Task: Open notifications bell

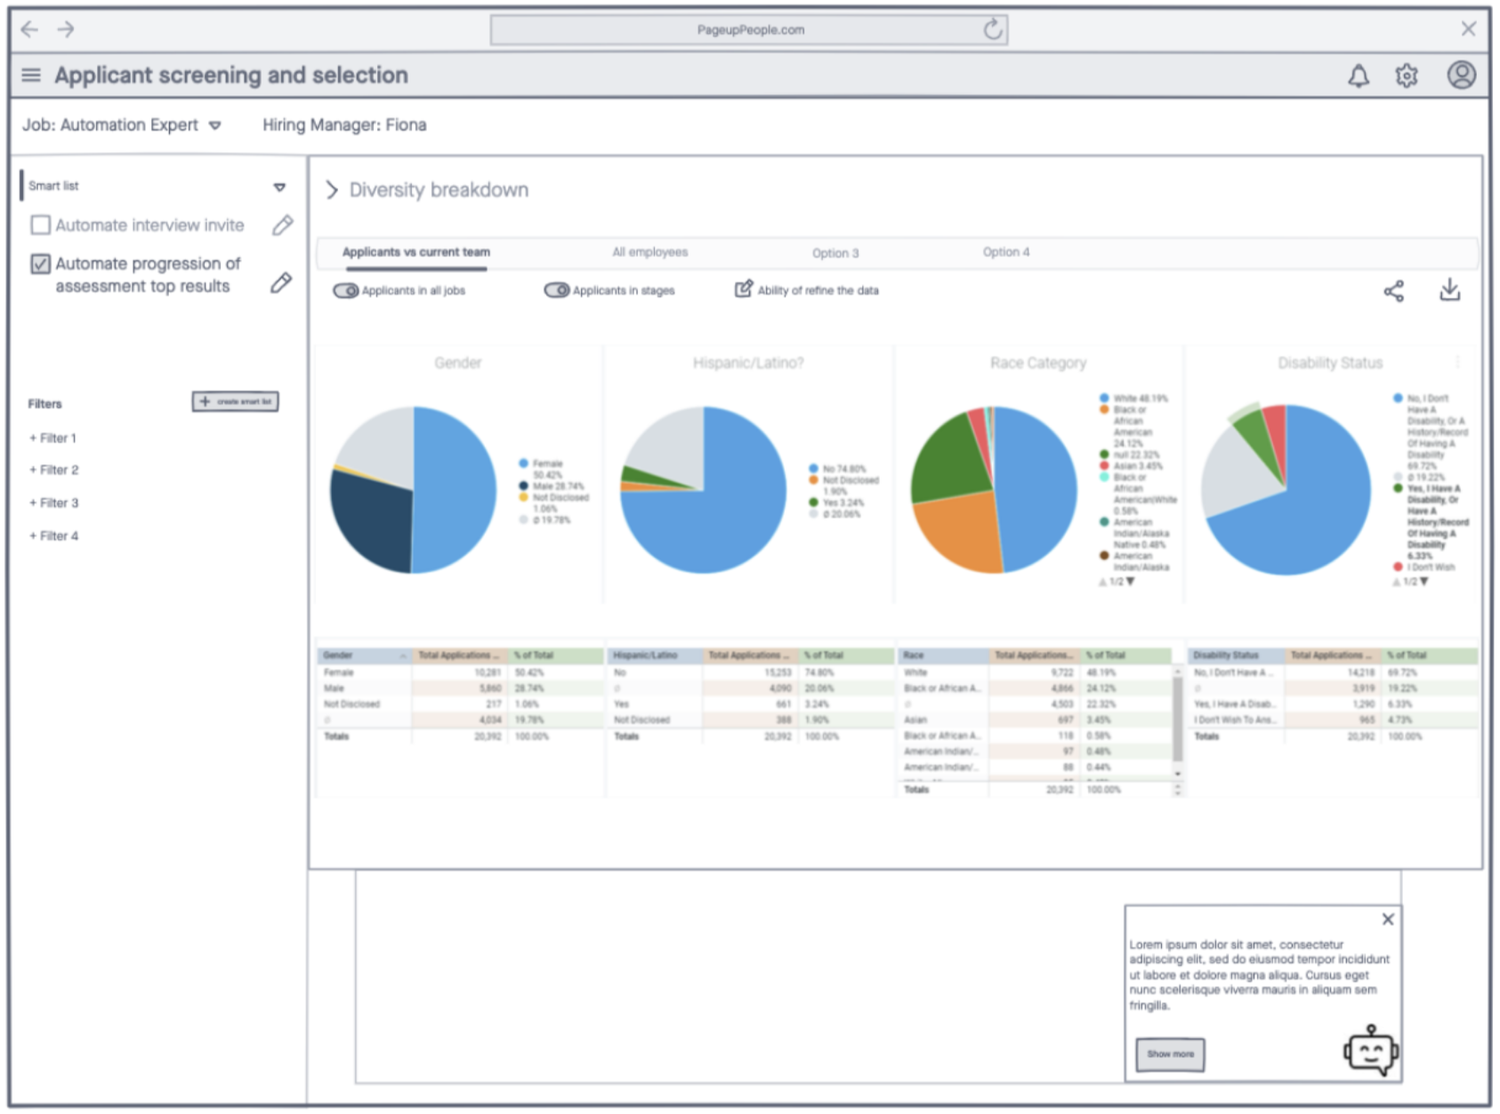Action: click(1358, 76)
